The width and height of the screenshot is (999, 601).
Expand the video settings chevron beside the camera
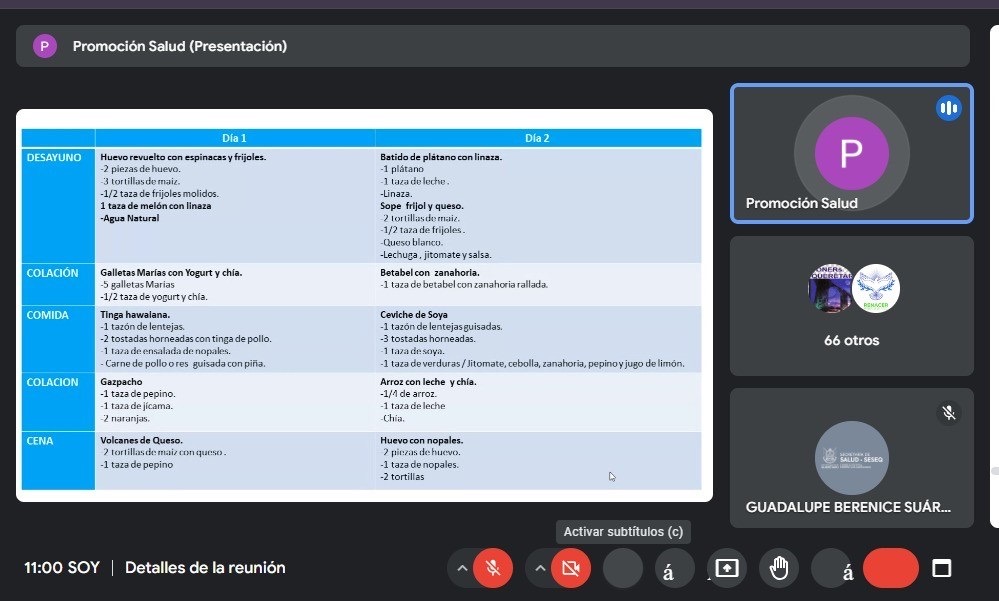coord(540,568)
